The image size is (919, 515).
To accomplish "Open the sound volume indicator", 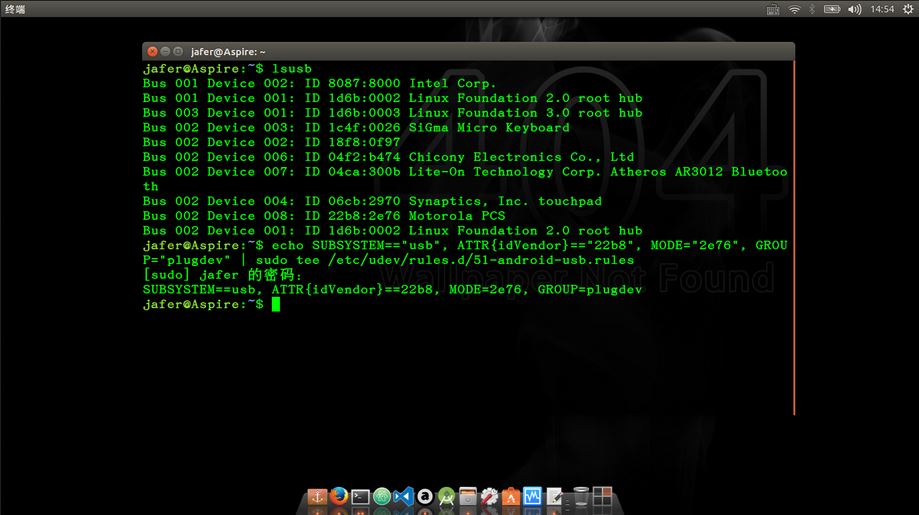I will tap(855, 9).
